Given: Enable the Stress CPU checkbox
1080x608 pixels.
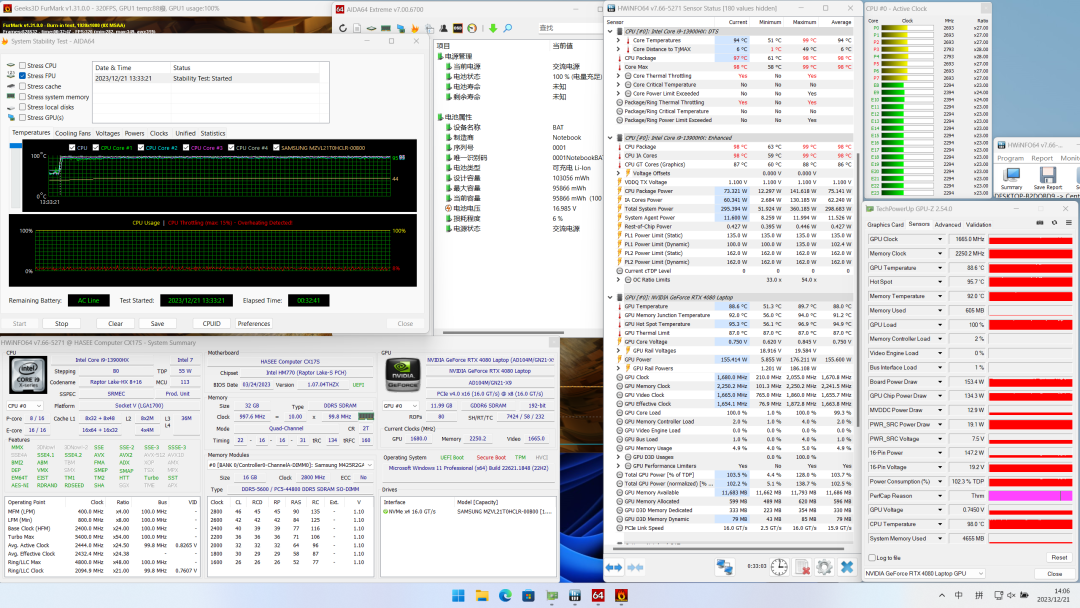Looking at the screenshot, I should (23, 66).
